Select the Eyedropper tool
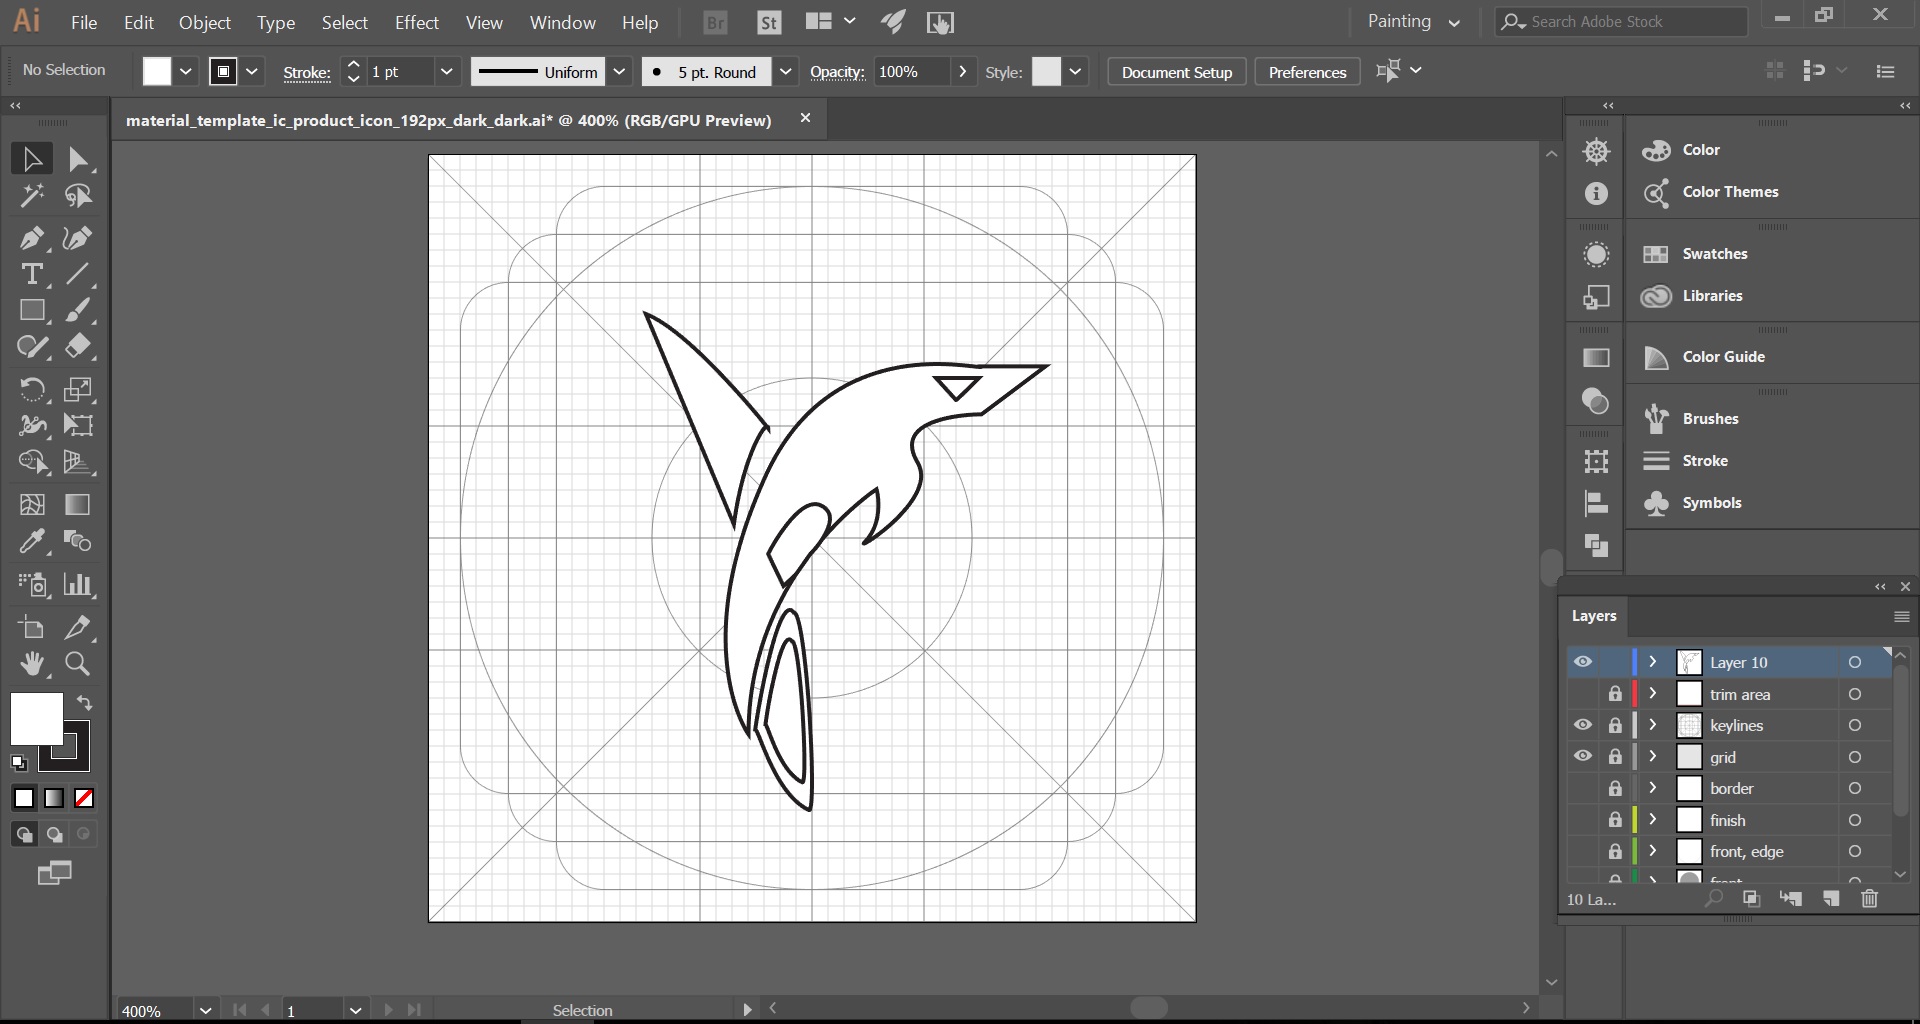Image resolution: width=1920 pixels, height=1024 pixels. click(32, 541)
